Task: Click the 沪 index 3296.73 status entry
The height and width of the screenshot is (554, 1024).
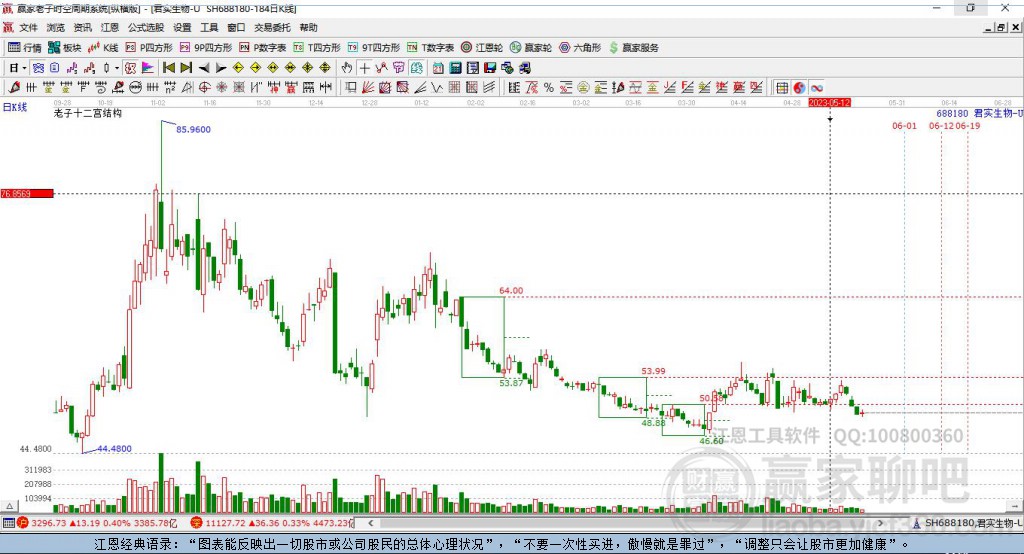Action: click(97, 523)
